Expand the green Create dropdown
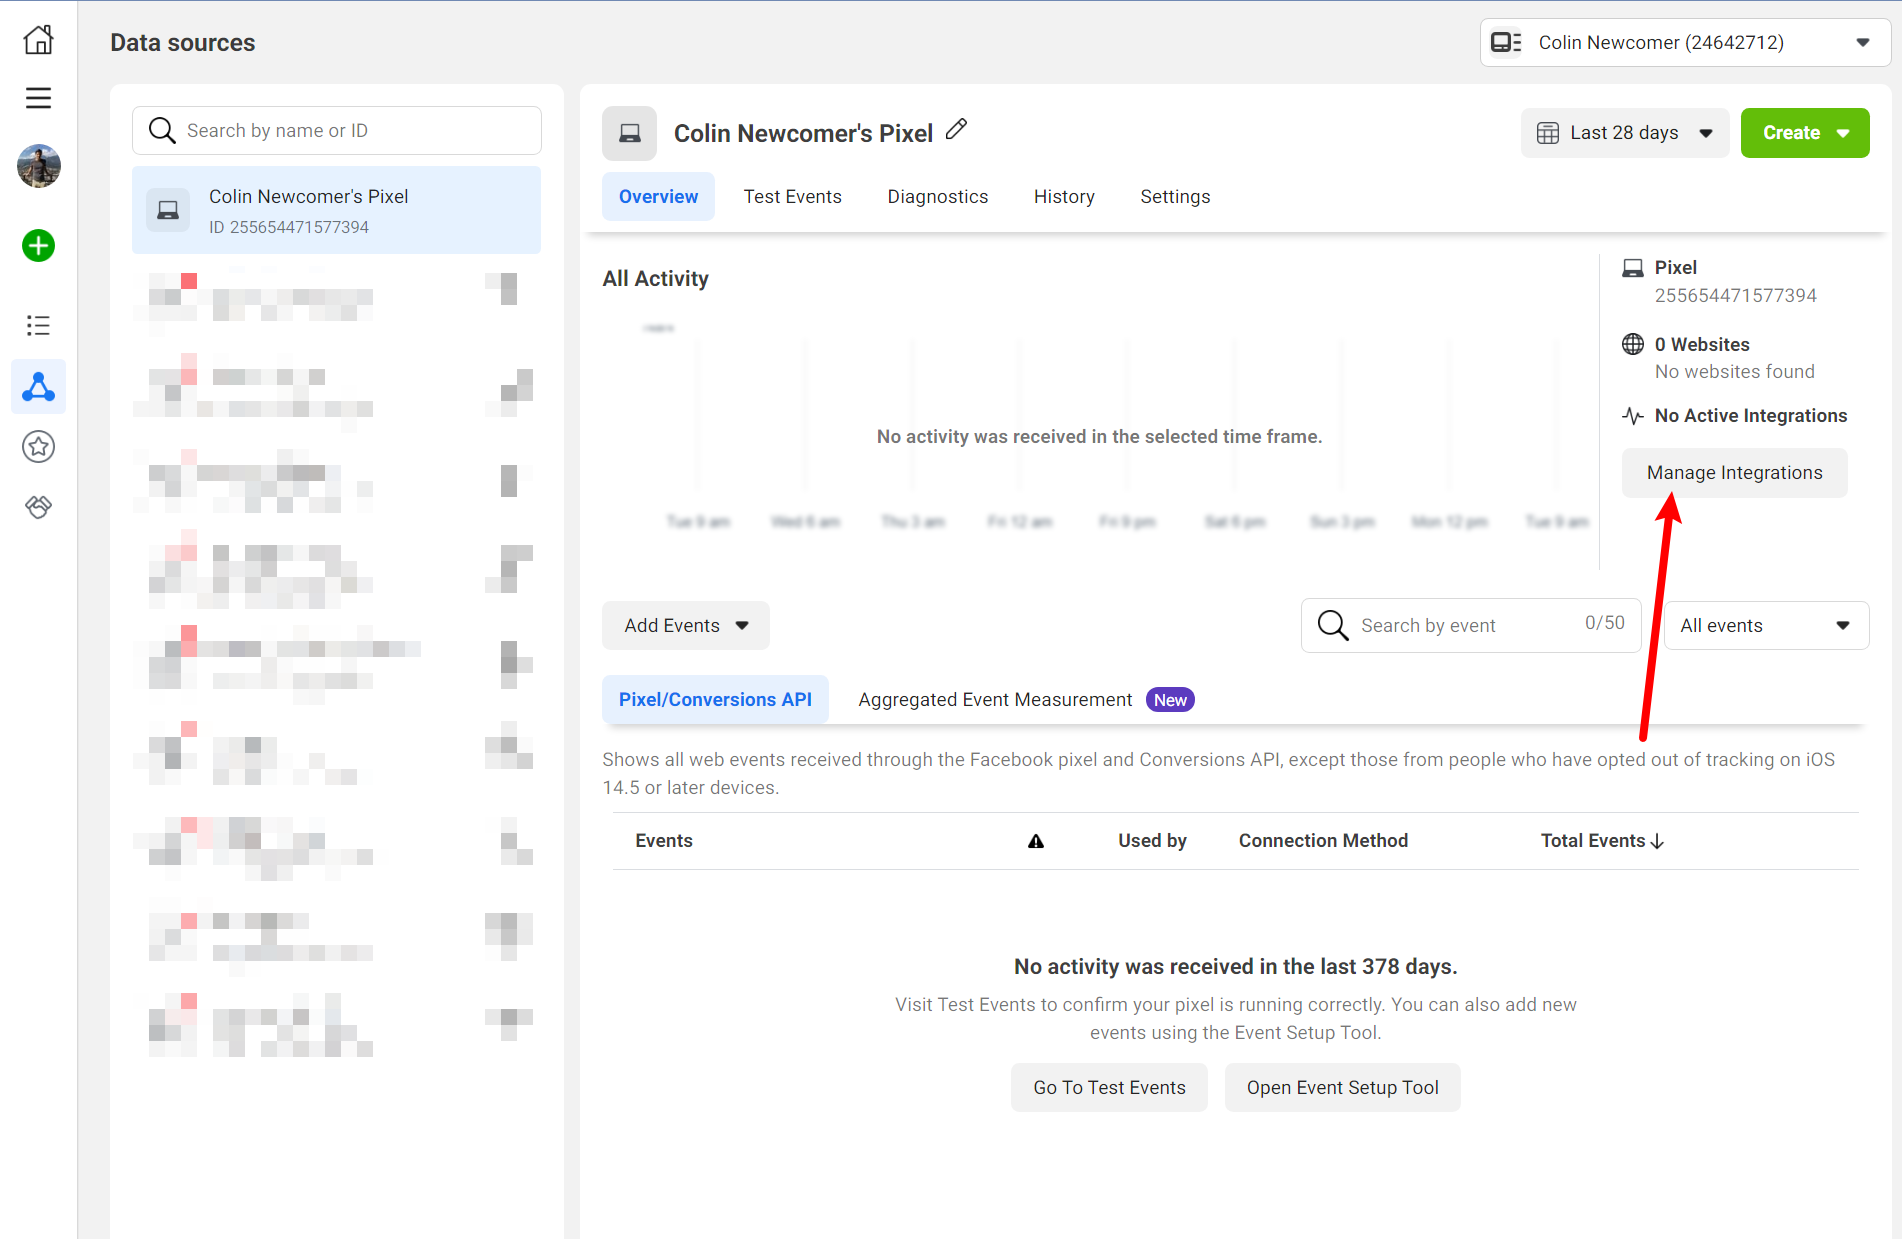This screenshot has width=1902, height=1239. pos(1805,133)
